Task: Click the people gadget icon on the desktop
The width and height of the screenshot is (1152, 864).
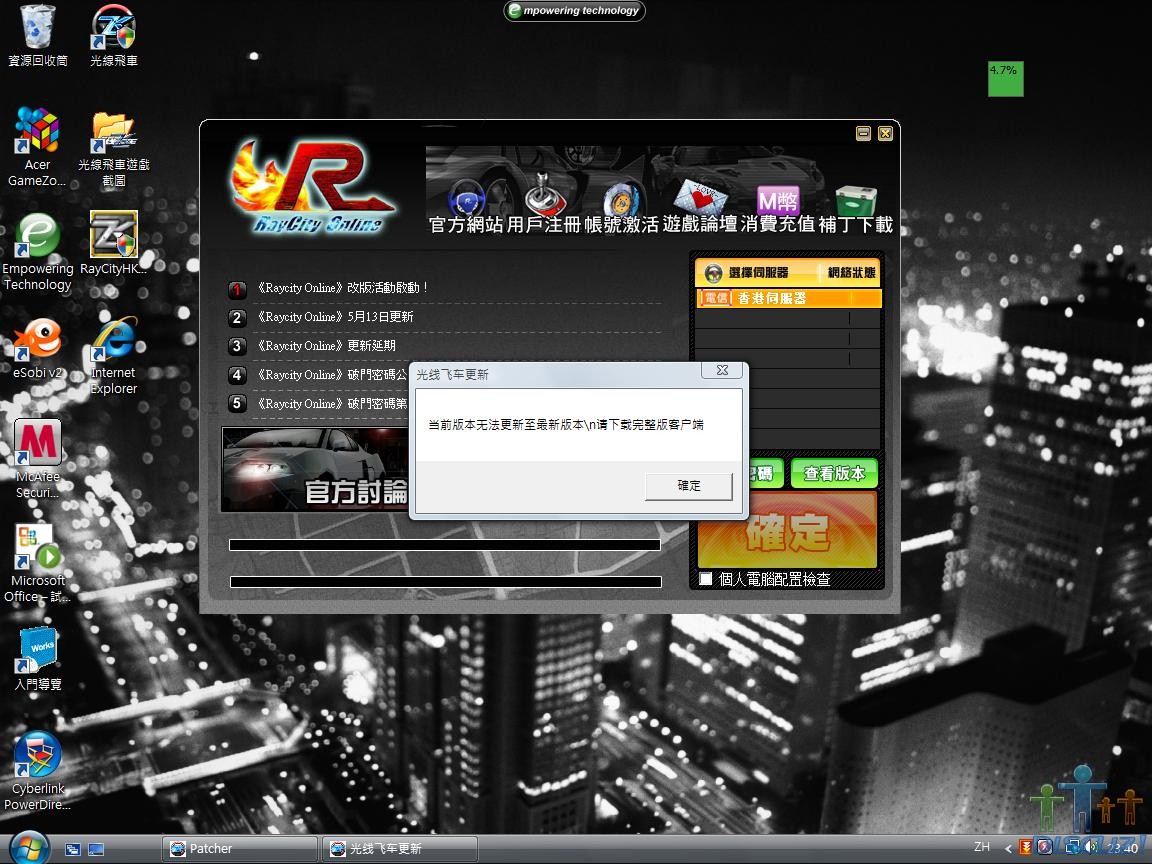Action: [1087, 799]
